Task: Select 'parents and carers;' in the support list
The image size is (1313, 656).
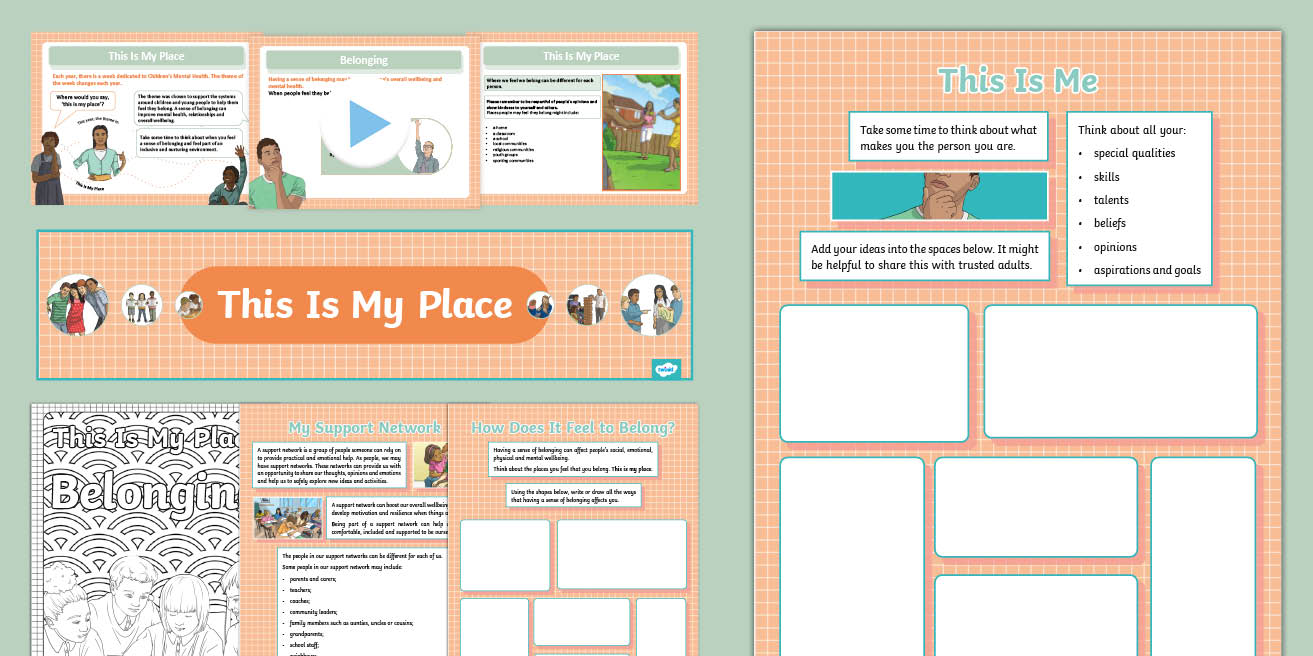Action: coord(312,579)
